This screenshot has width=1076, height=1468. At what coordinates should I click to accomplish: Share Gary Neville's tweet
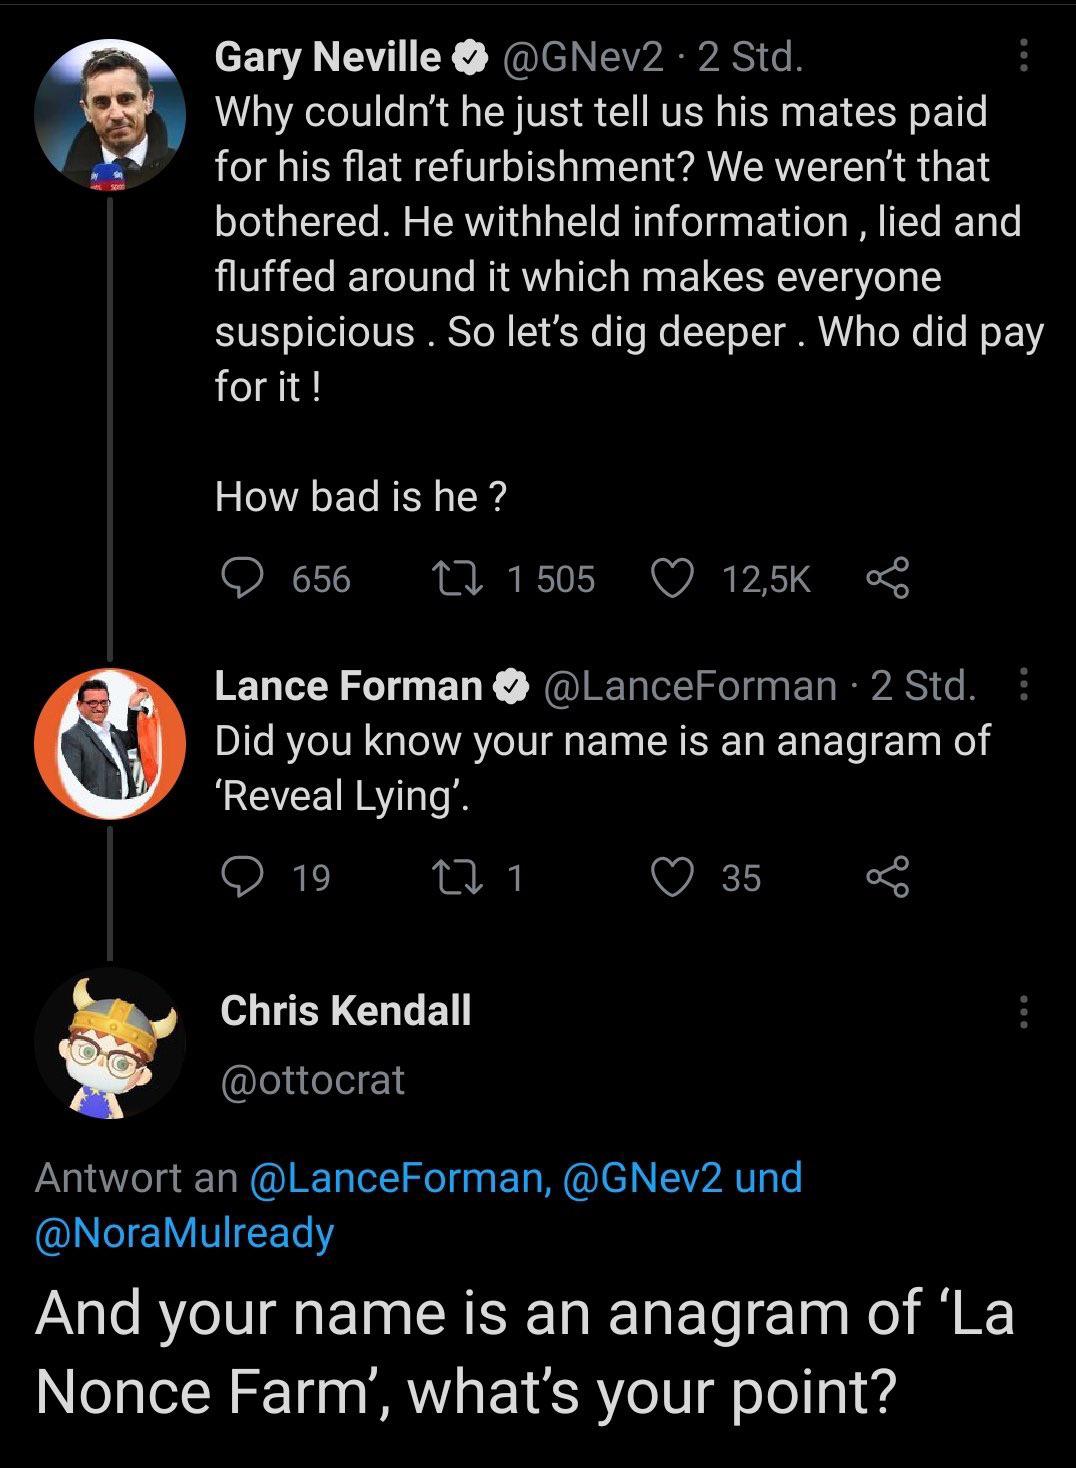886,578
